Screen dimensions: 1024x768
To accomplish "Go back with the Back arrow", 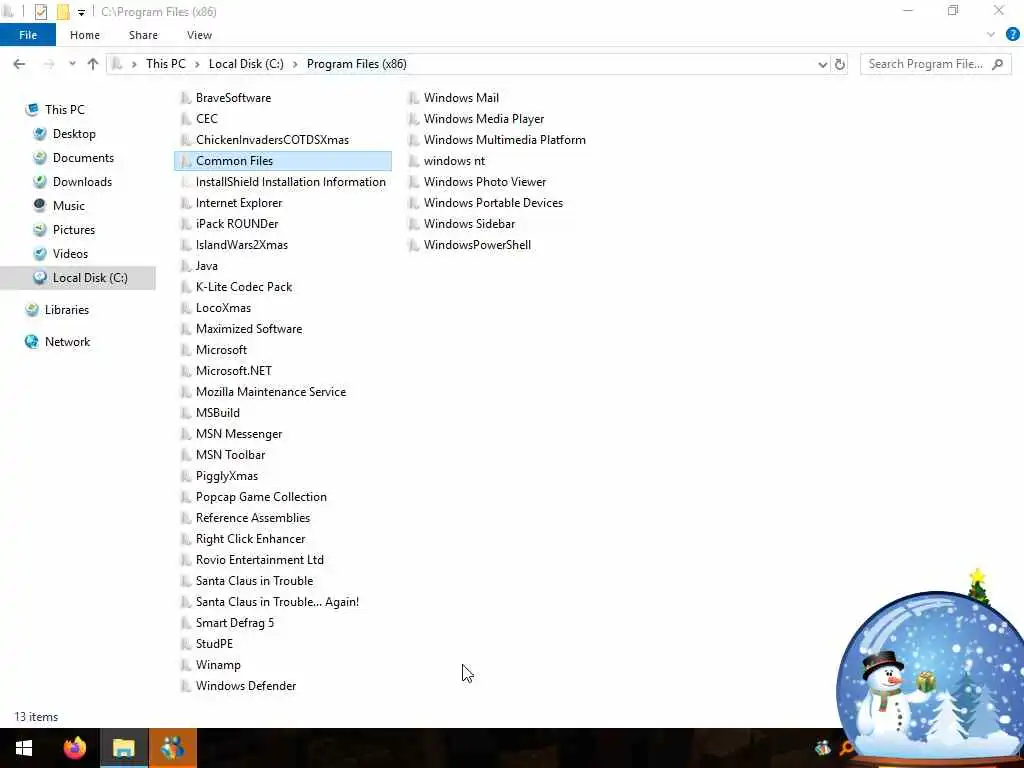I will pos(19,64).
